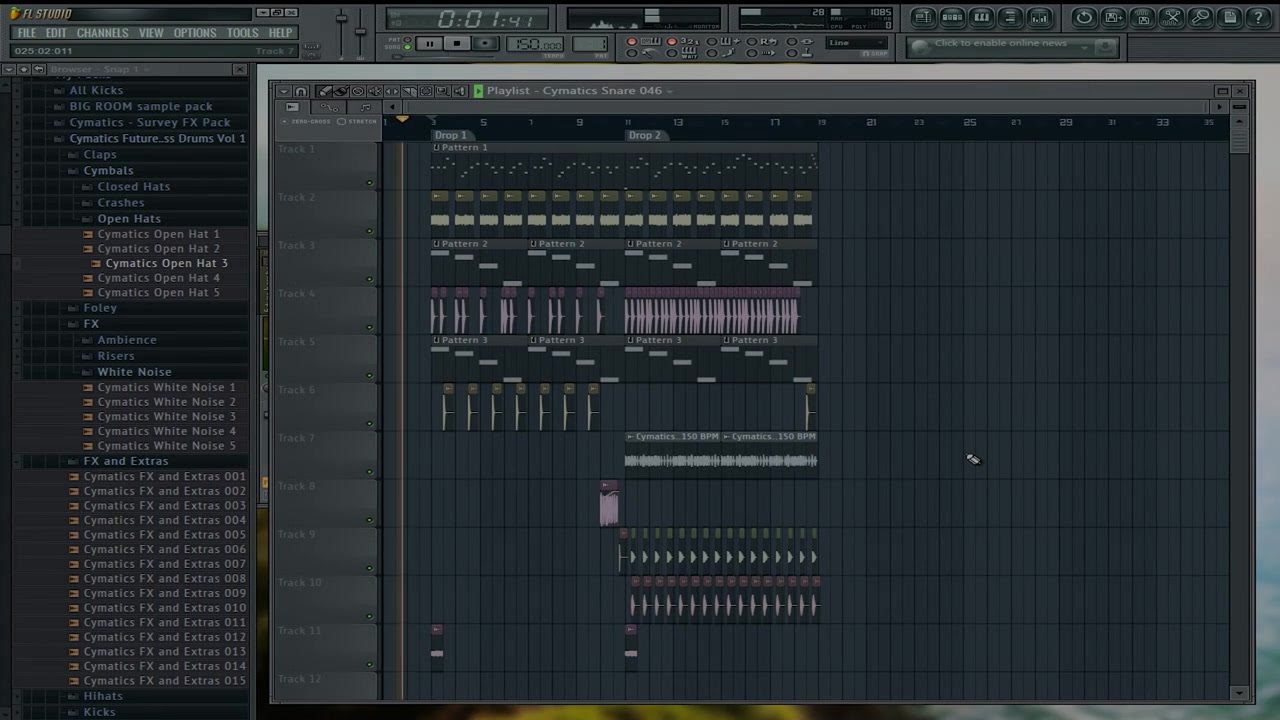Screen dimensions: 1280x720
Task: Select Cymatics Open Hat 3 sample
Action: click(x=166, y=263)
